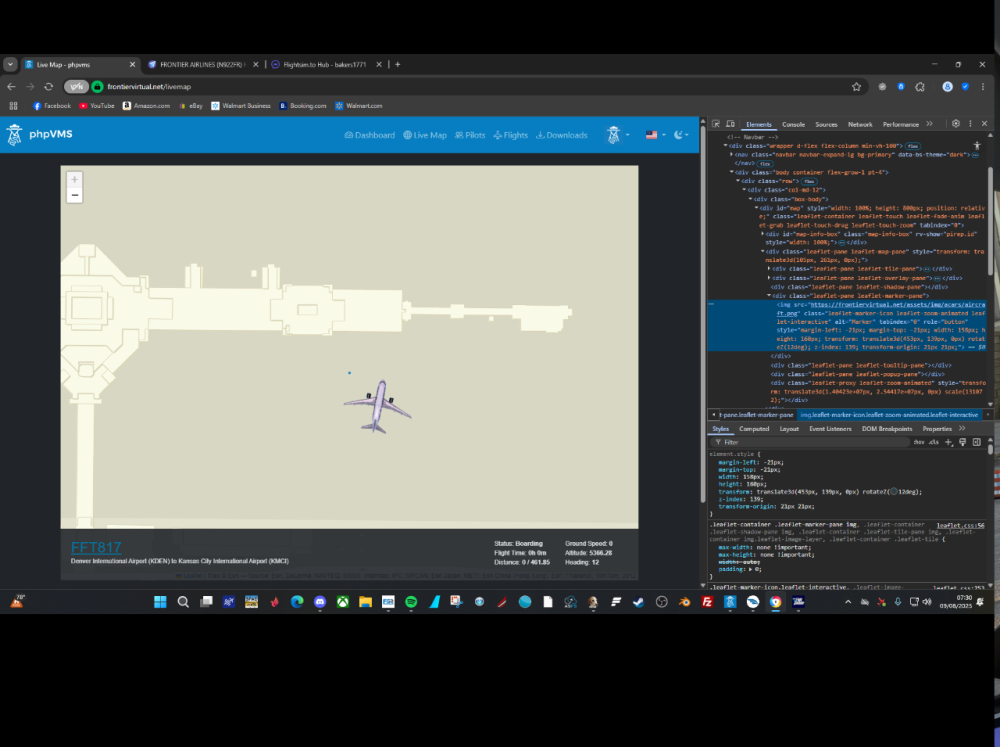Toggle element state with :hov button
Viewport: 1000px width, 747px height.
point(918,441)
